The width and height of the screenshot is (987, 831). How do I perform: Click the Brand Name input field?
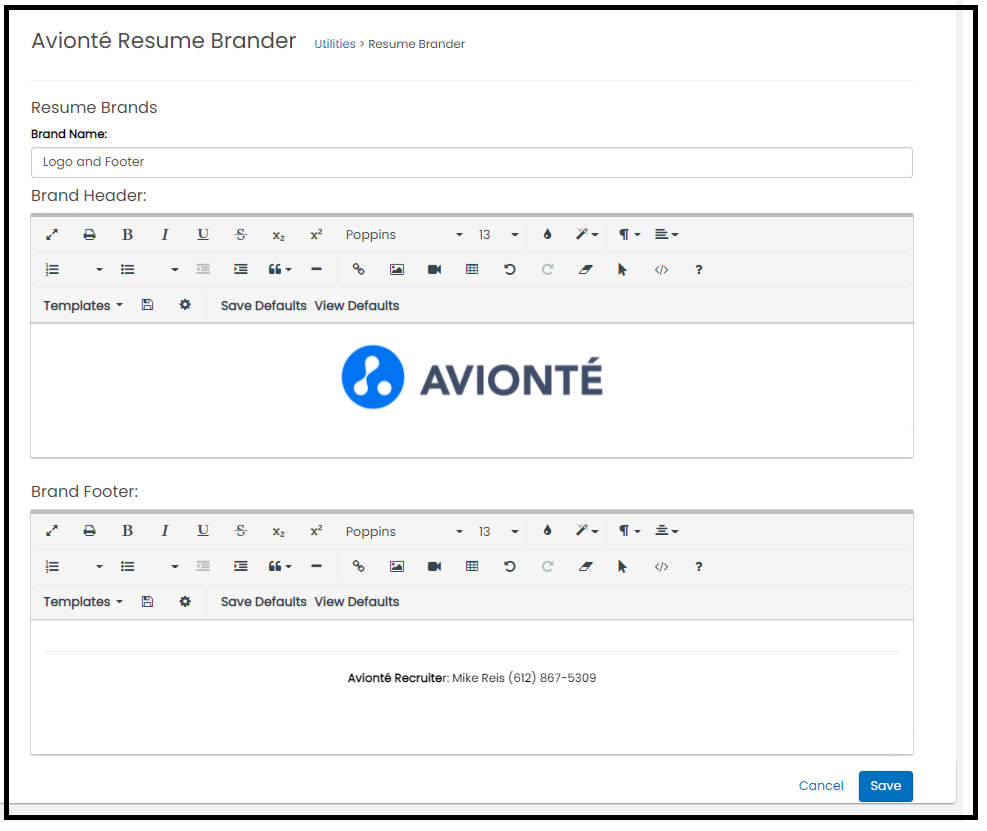(471, 162)
